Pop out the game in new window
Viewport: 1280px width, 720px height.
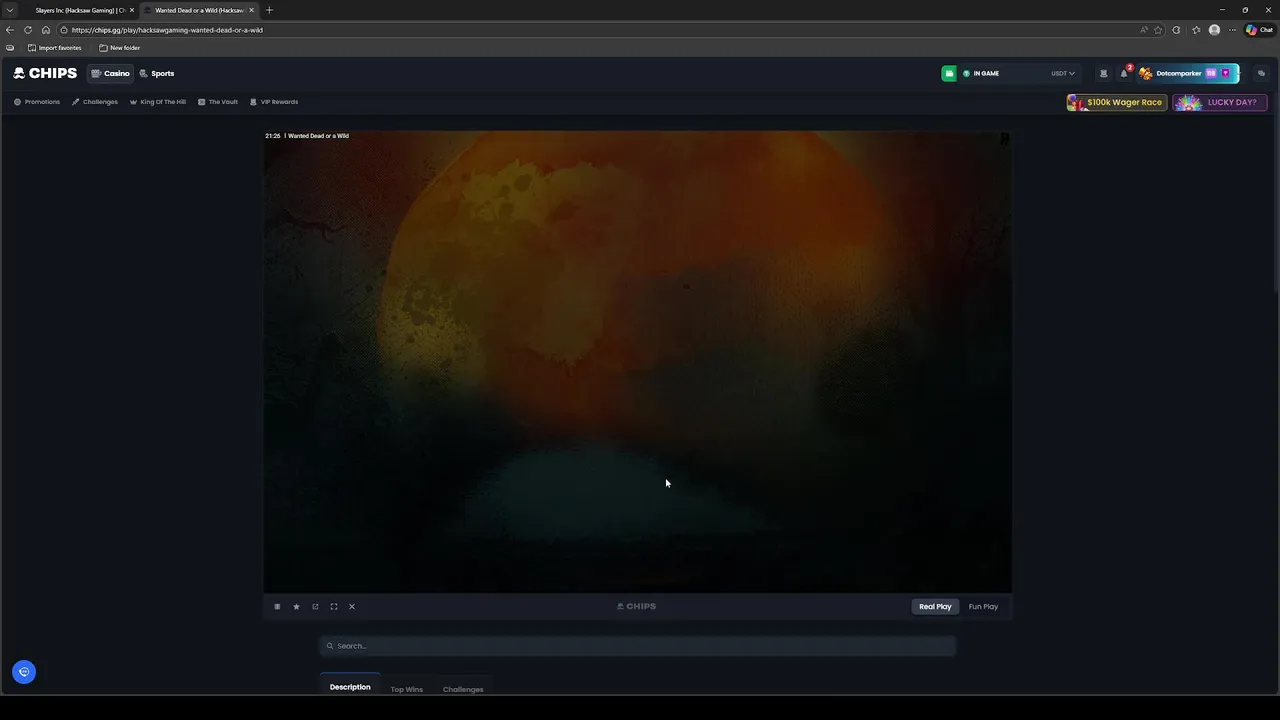pos(315,606)
